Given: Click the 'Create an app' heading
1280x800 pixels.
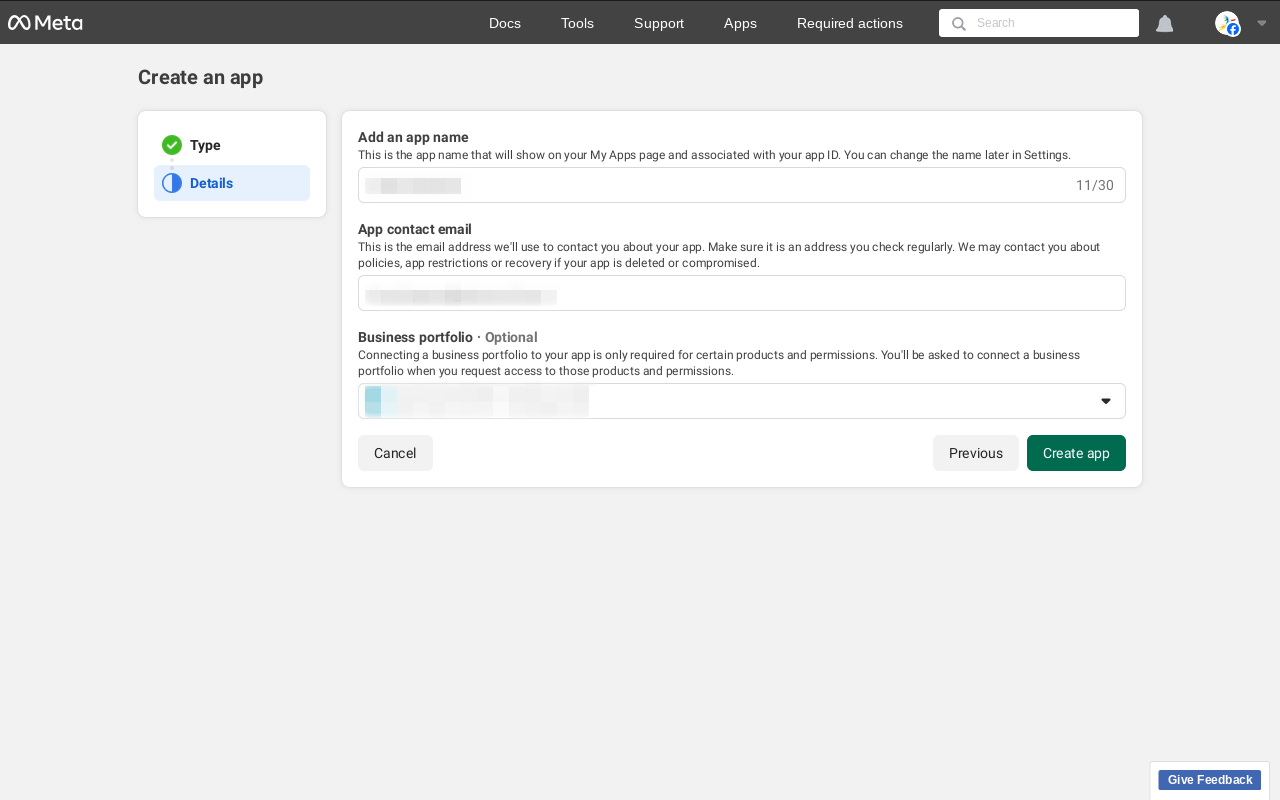Looking at the screenshot, I should tap(200, 77).
